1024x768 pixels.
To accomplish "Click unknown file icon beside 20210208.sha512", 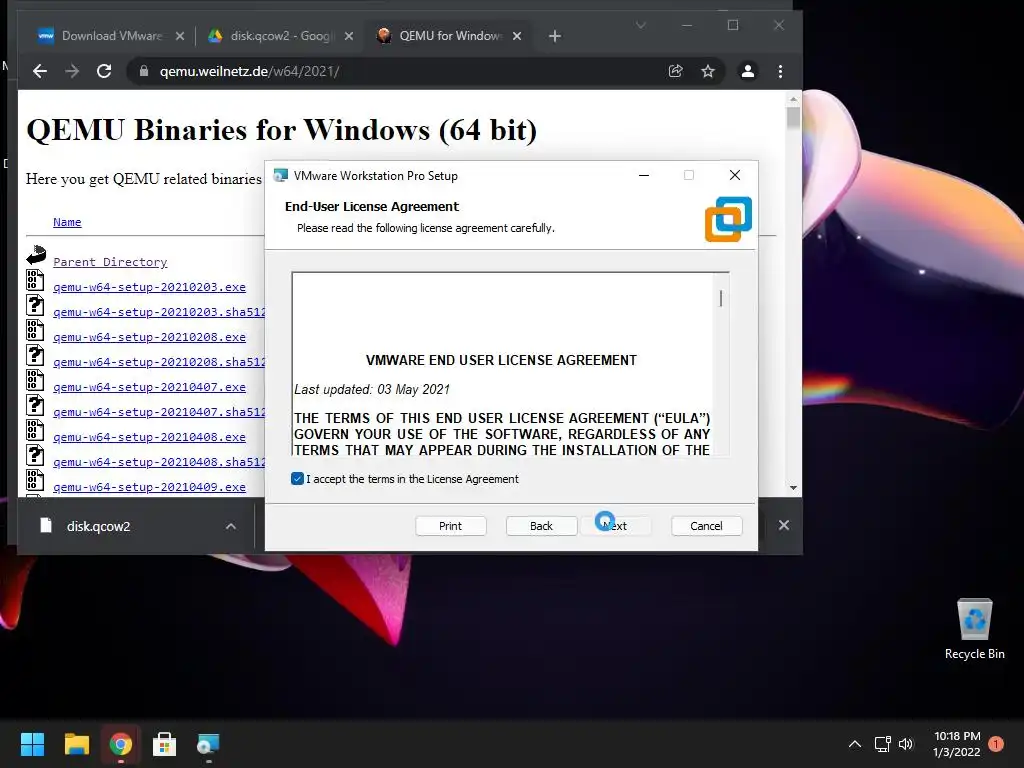I will click(35, 355).
